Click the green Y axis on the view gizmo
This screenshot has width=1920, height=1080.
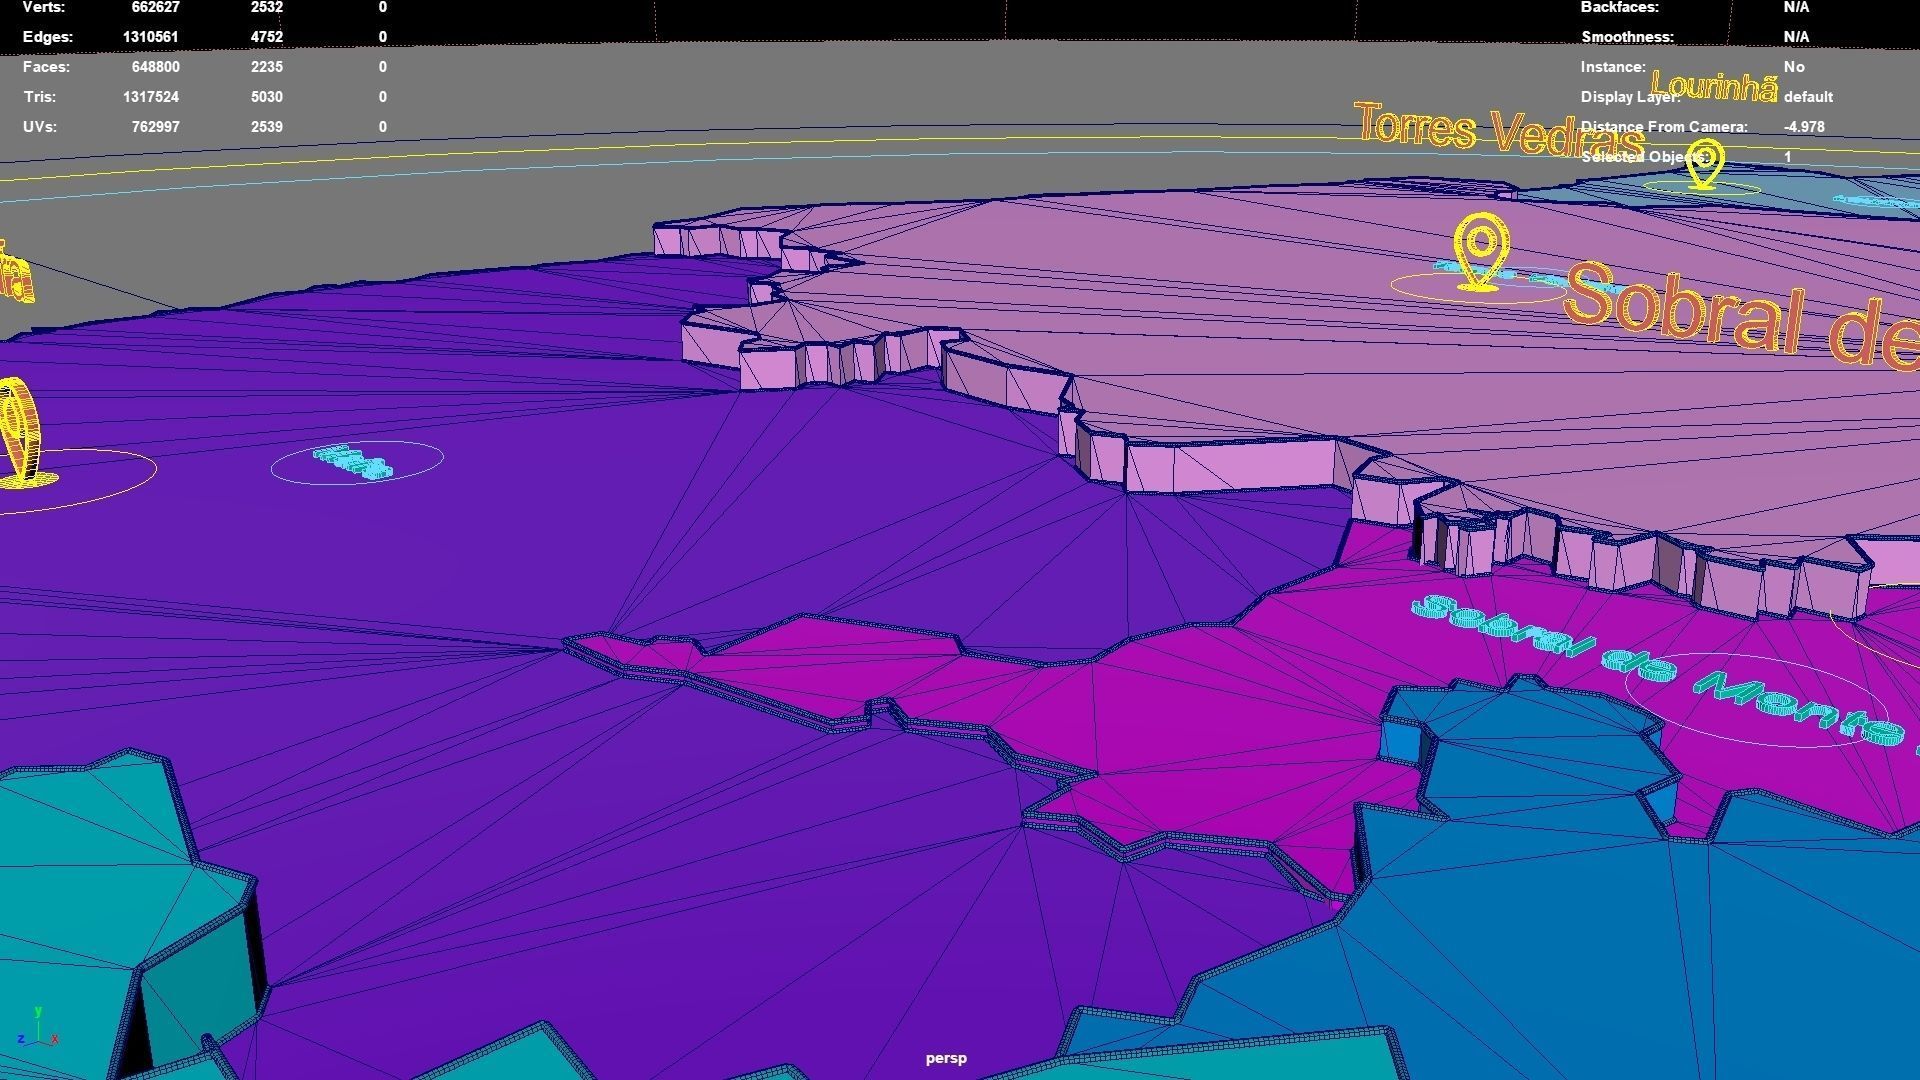click(x=38, y=1012)
